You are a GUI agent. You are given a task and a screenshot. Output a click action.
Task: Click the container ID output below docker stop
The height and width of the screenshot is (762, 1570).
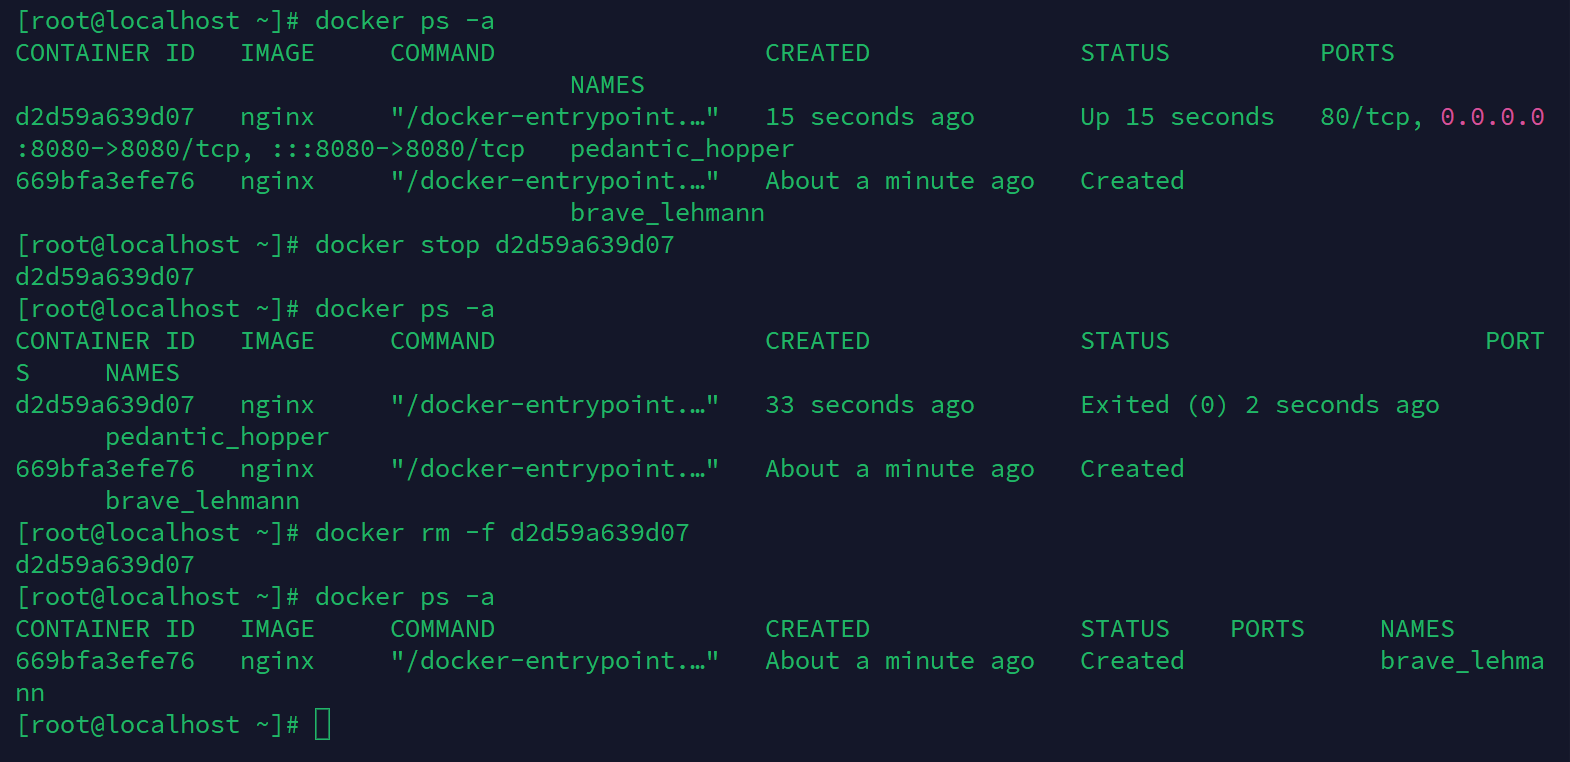105,277
